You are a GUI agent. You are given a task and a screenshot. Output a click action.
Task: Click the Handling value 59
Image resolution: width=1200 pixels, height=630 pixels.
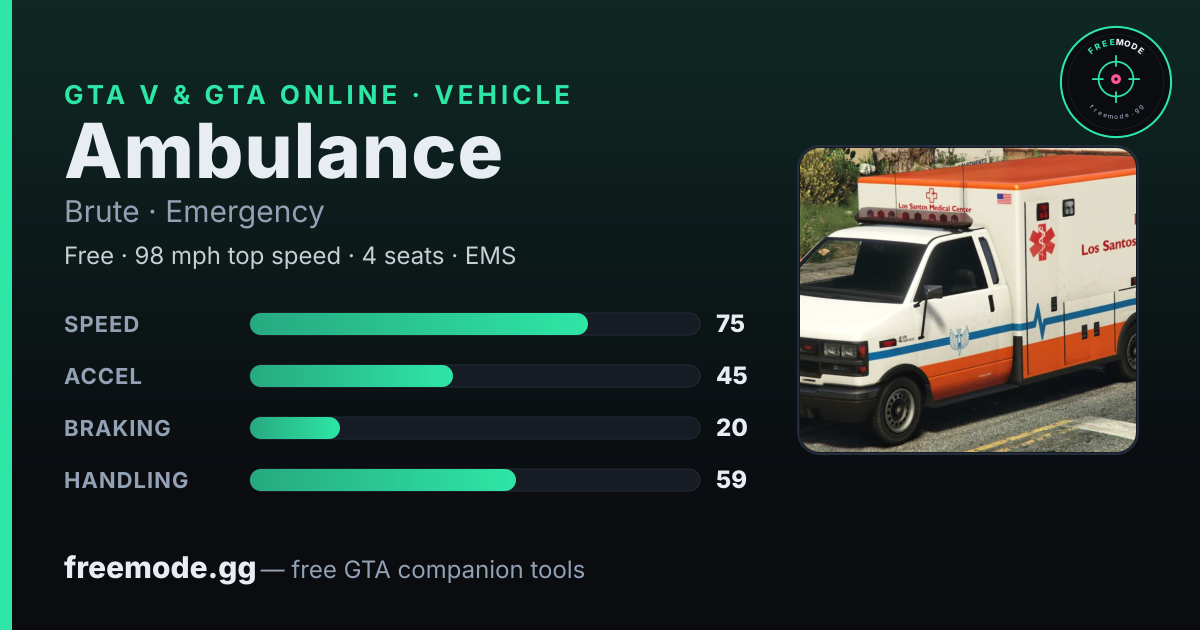point(732,480)
